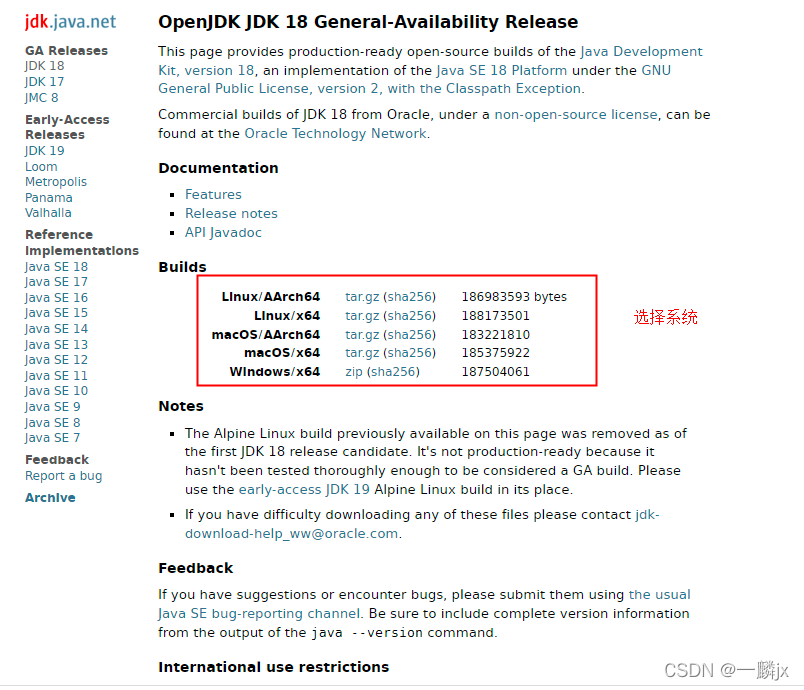View sha256 for the macOS/x64 build
804x690 pixels.
[409, 353]
